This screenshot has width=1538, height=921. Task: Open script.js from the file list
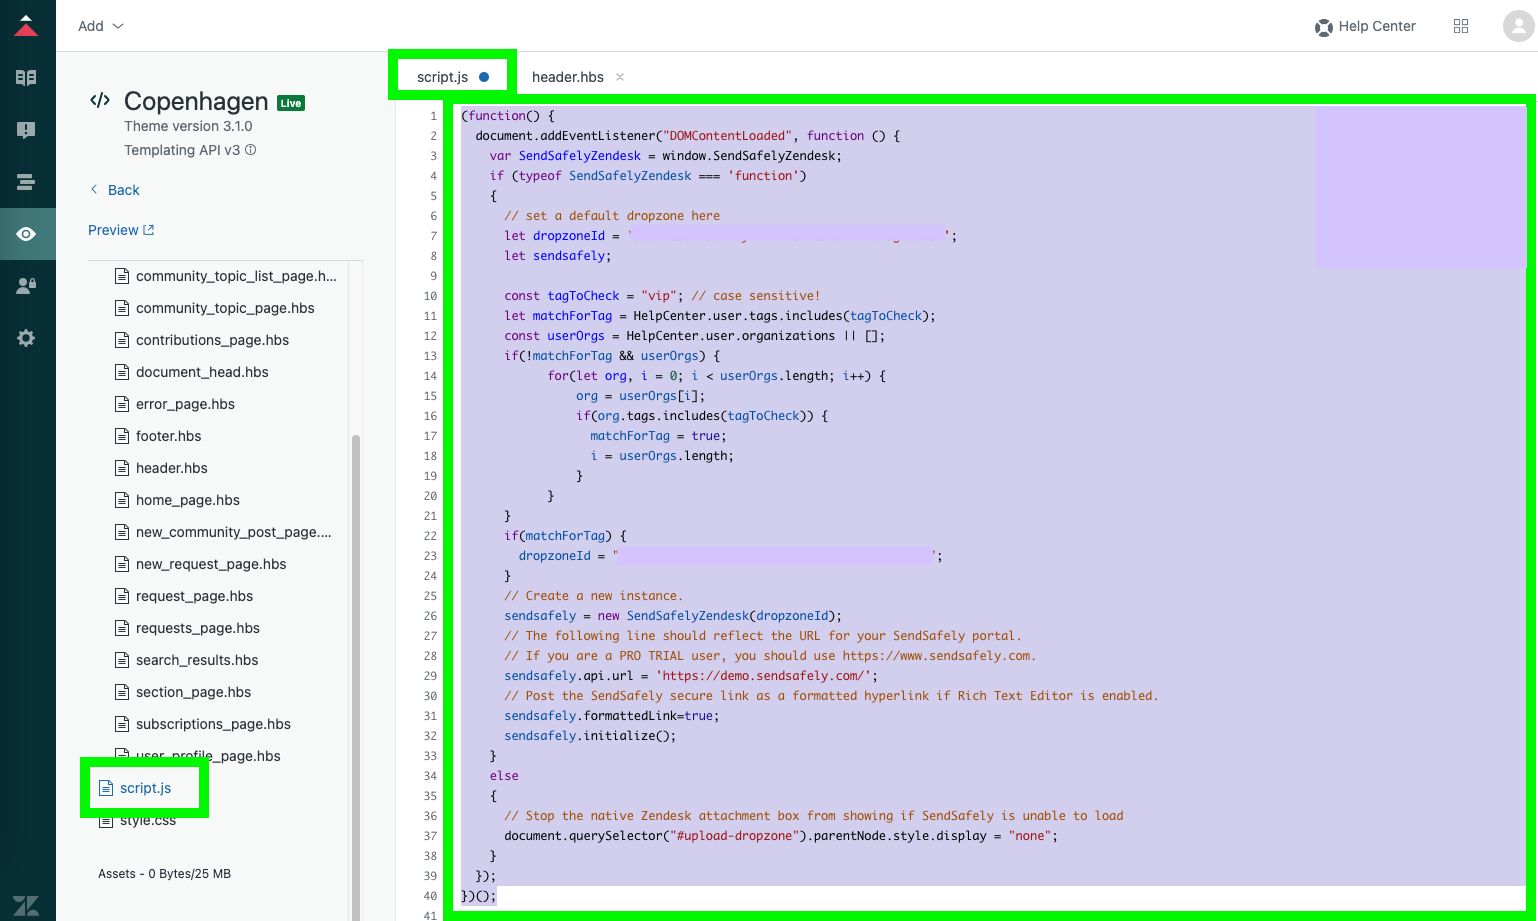tap(145, 788)
